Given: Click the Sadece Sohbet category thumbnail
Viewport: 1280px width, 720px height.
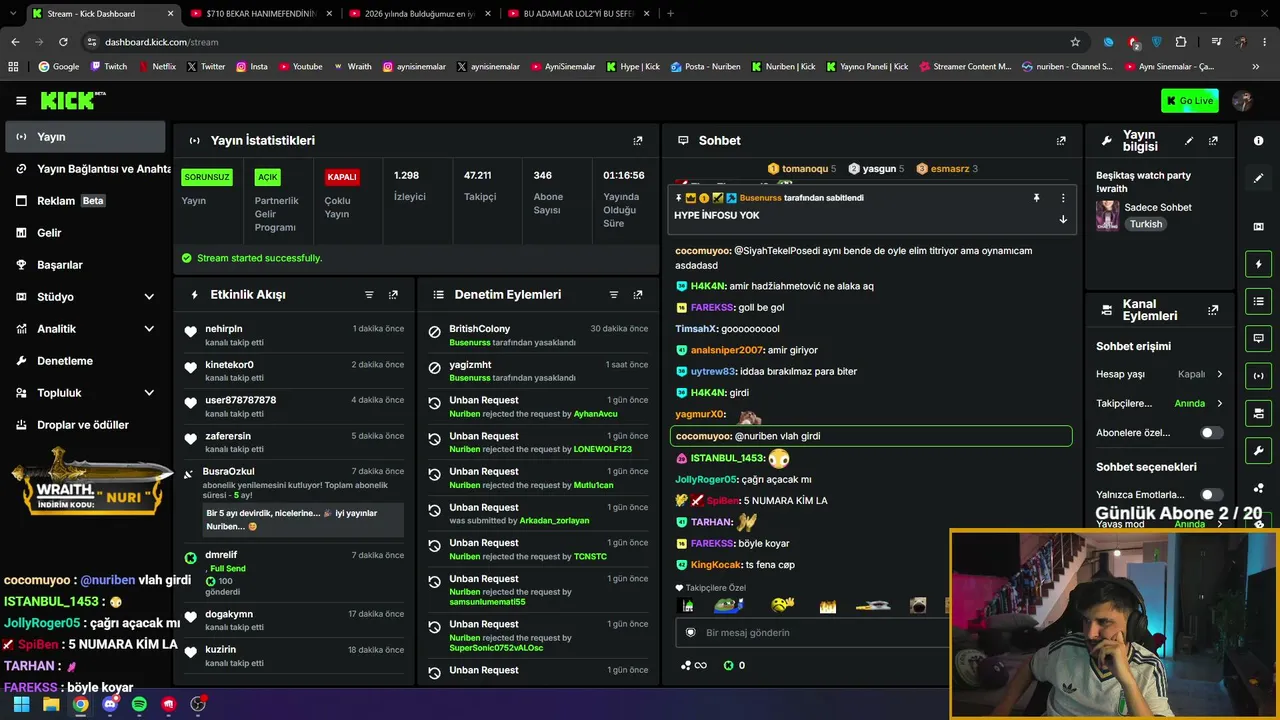Looking at the screenshot, I should tap(1107, 215).
